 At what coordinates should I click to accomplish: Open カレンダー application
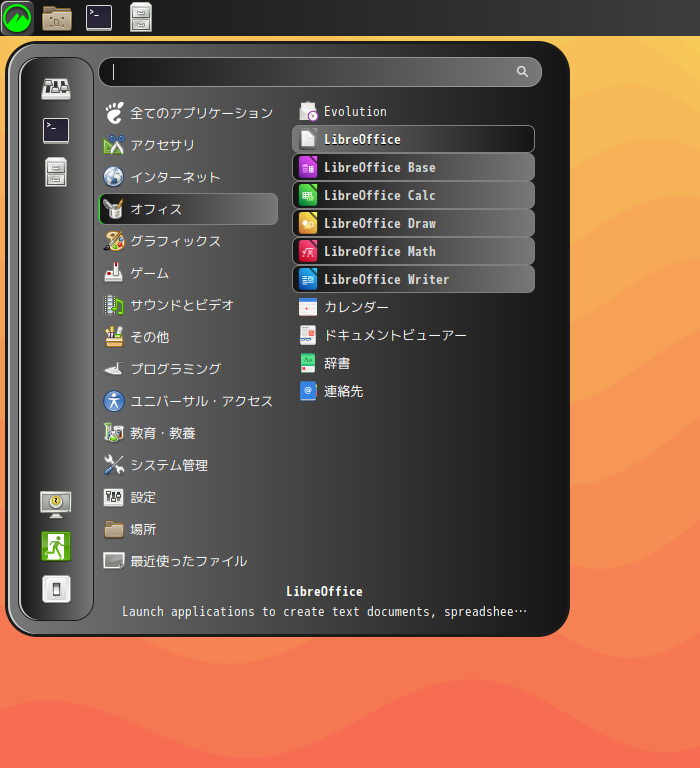(413, 307)
